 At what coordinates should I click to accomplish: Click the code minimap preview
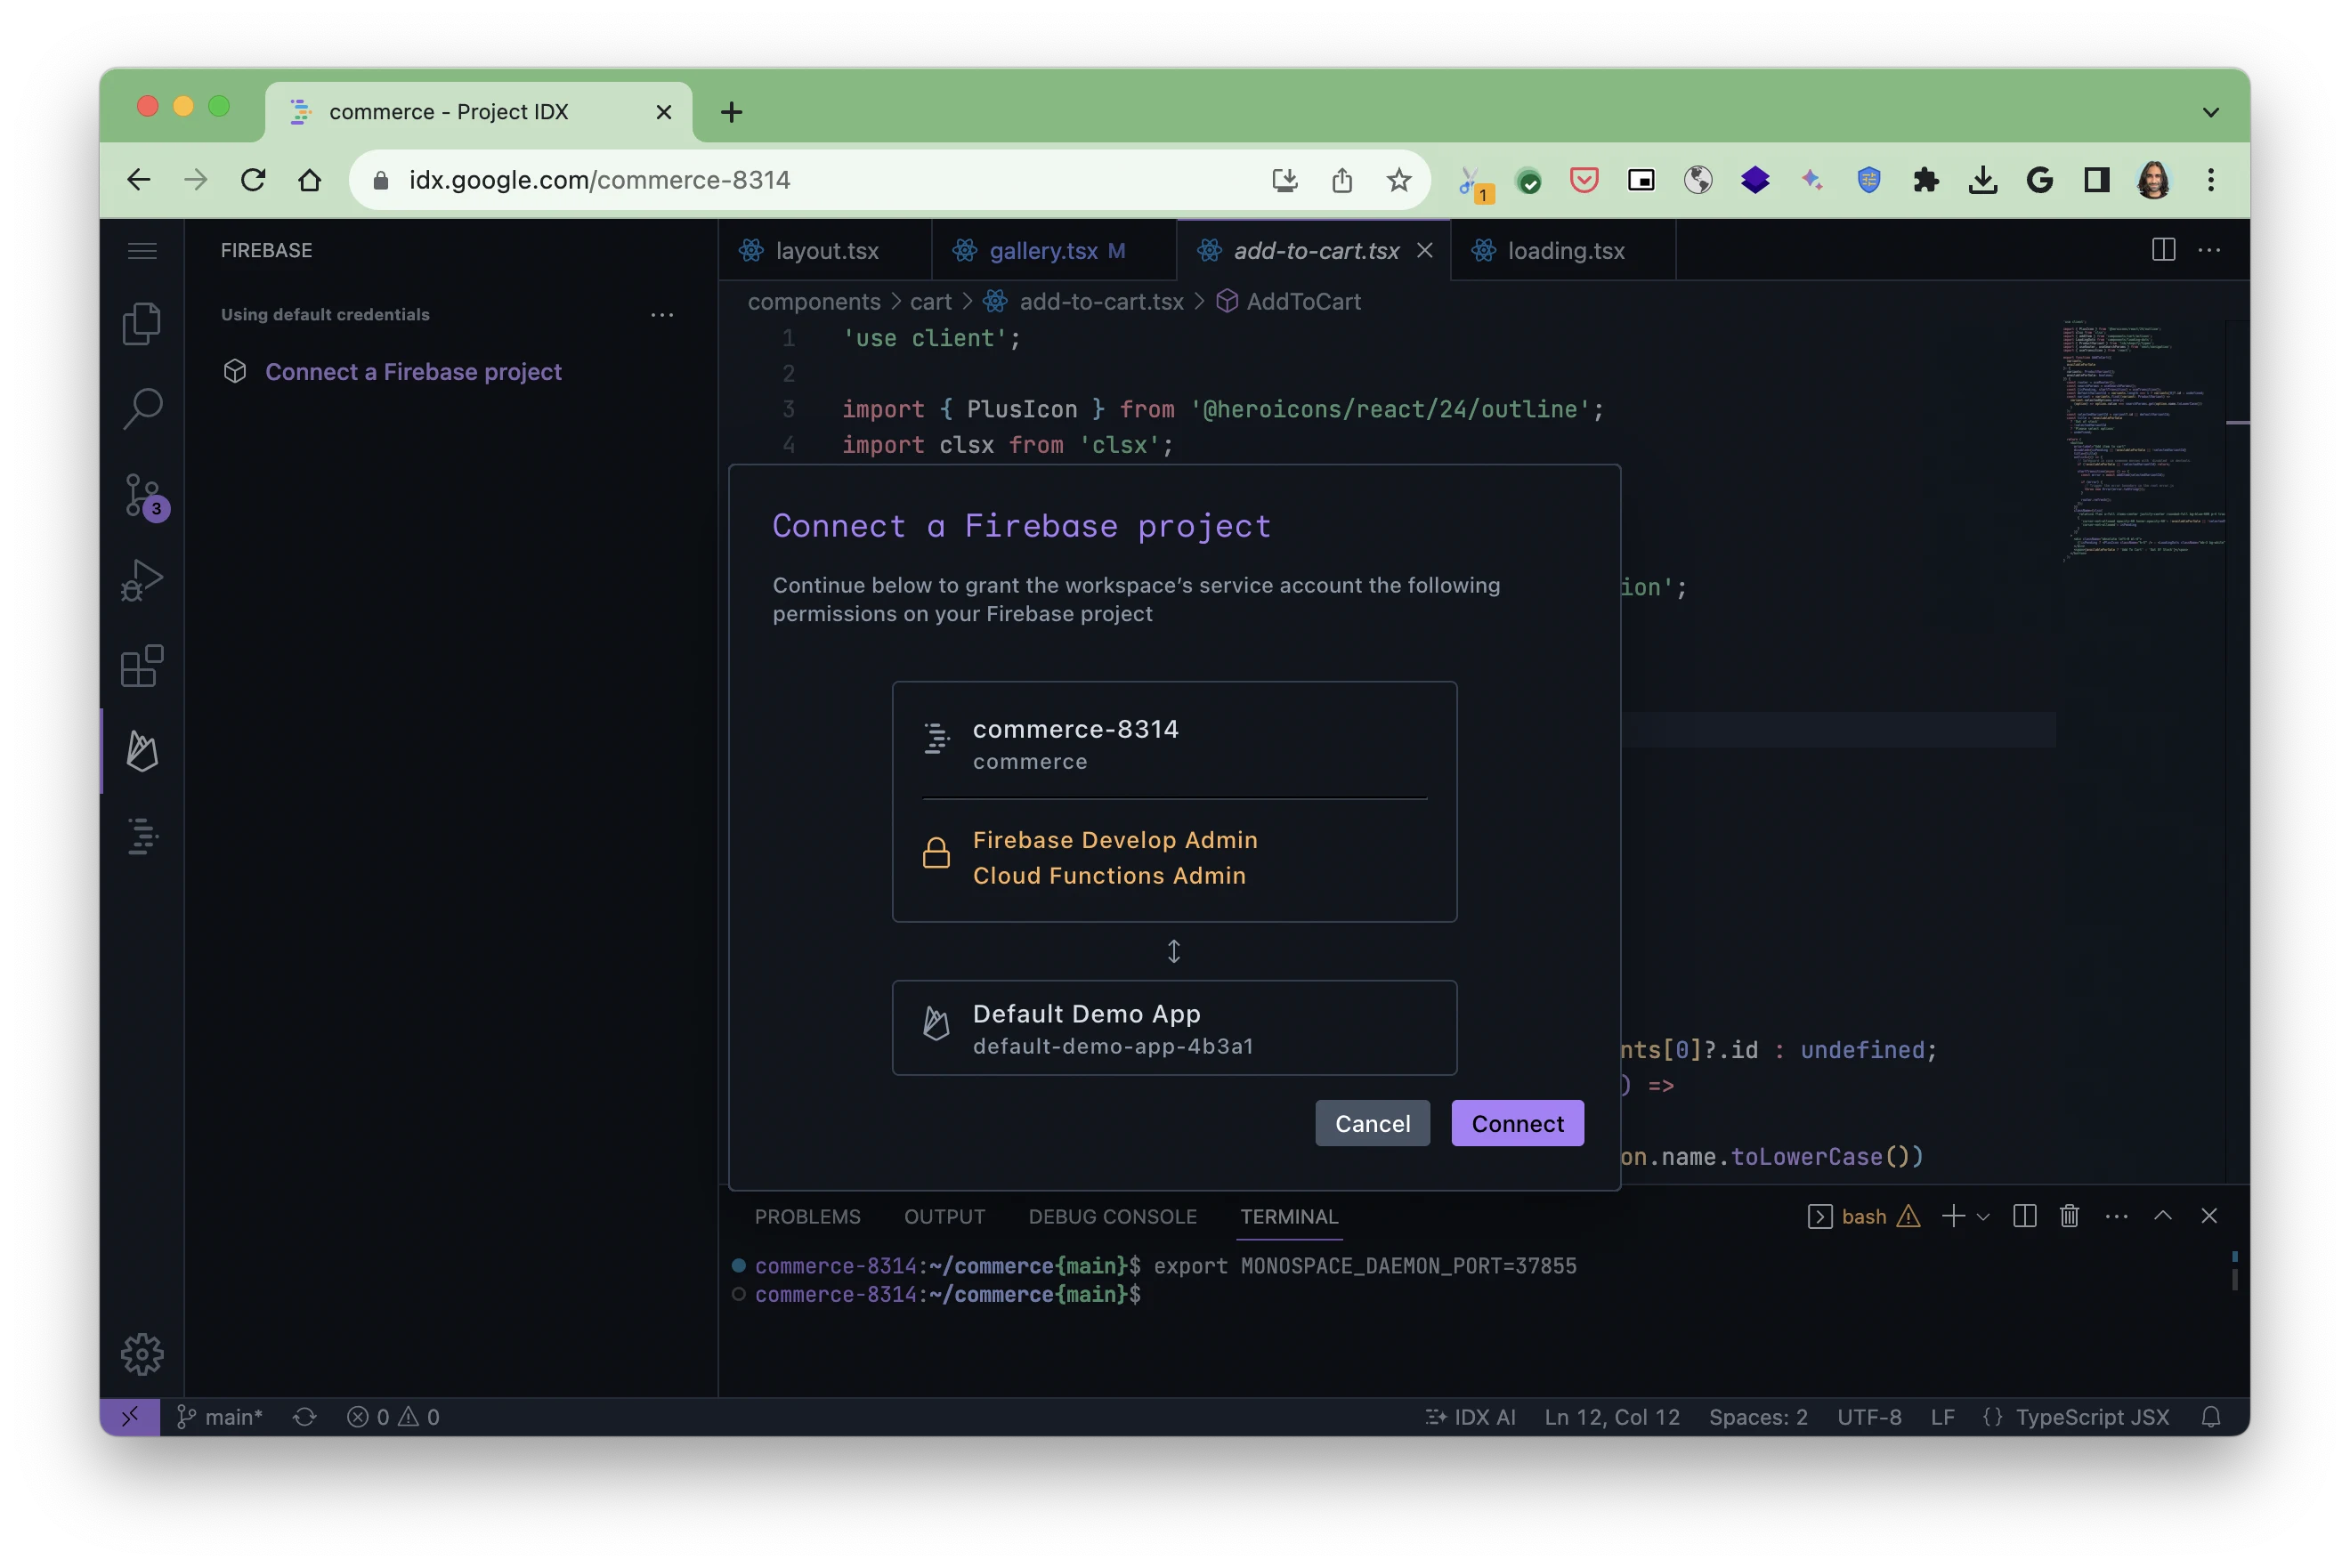[x=2140, y=440]
